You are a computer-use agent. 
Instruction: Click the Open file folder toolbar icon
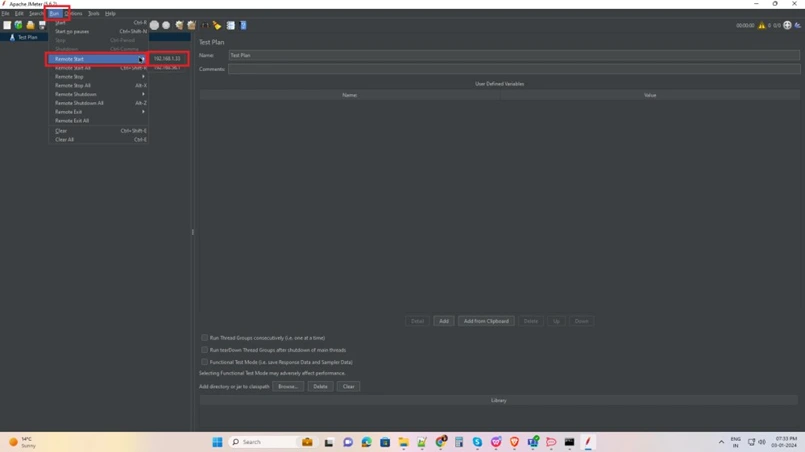point(30,25)
